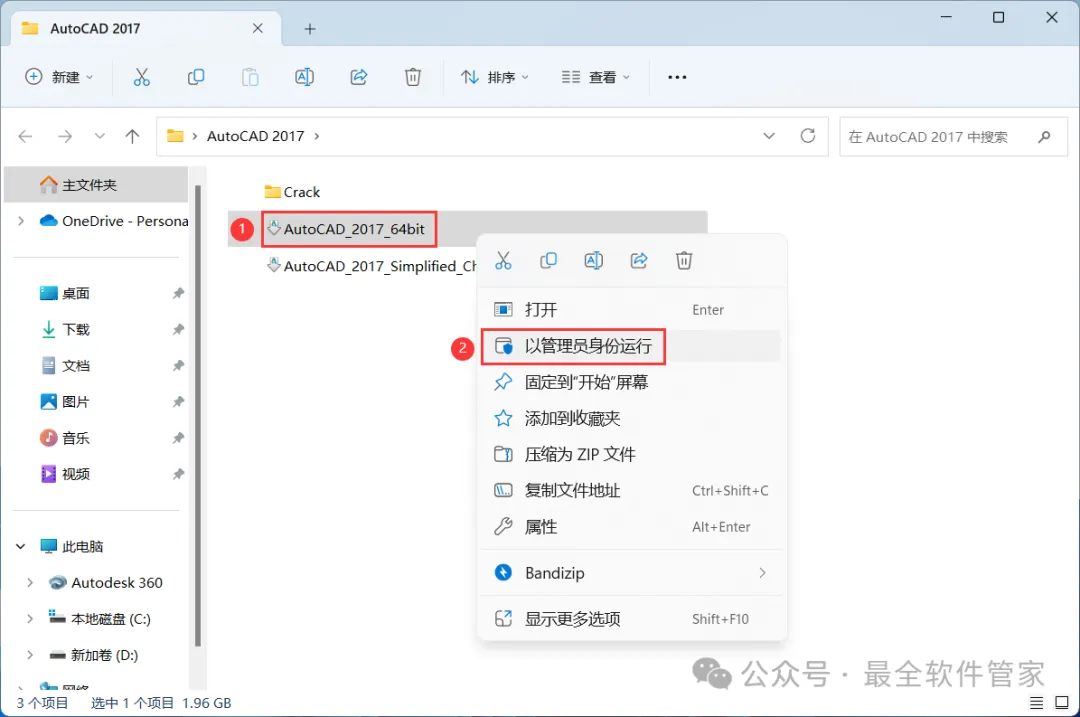Switch to details view in the status bar
The width and height of the screenshot is (1080, 717).
(x=1037, y=703)
